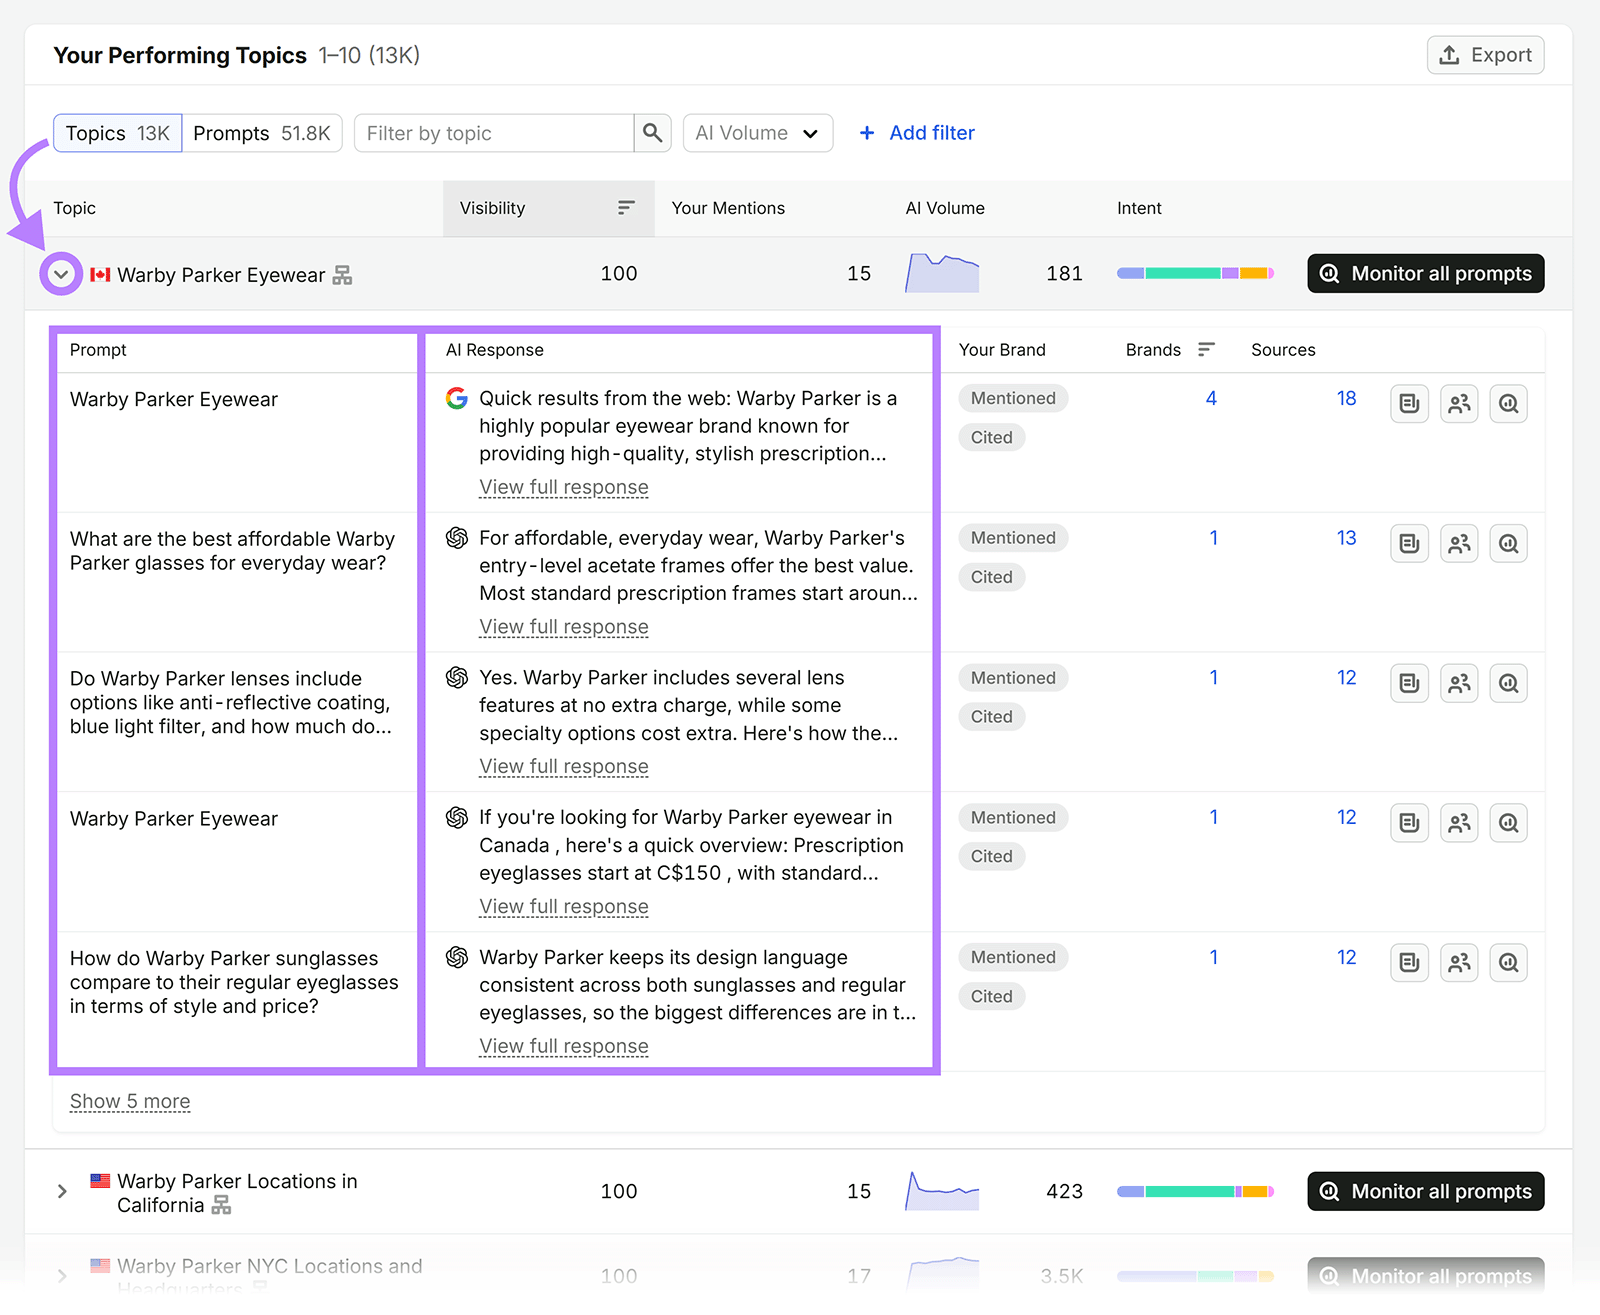
Task: View full response for Google quick results
Action: click(564, 487)
